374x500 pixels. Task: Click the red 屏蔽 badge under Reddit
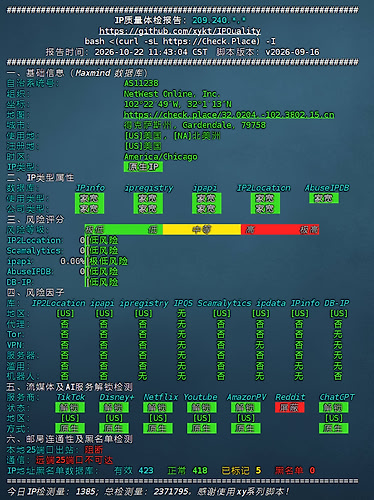tap(290, 408)
